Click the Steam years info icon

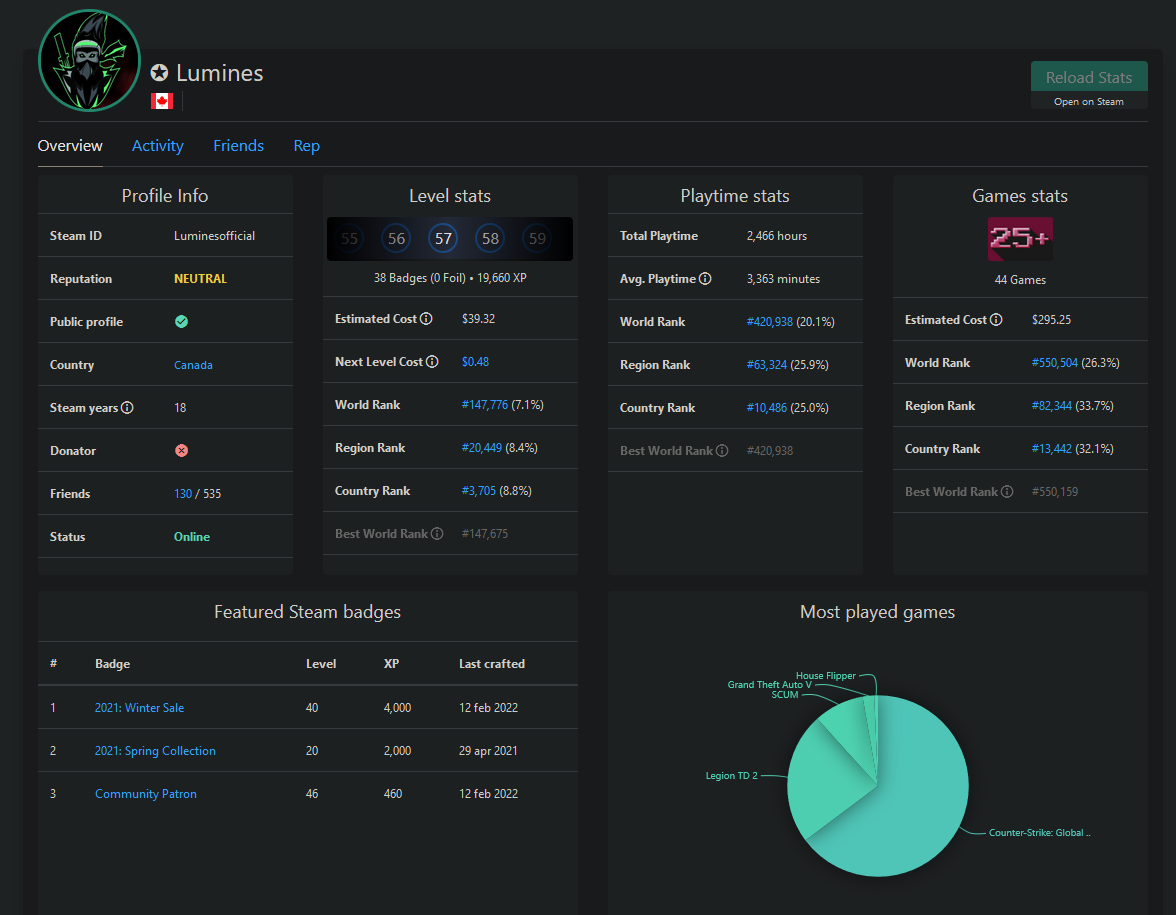click(x=128, y=407)
